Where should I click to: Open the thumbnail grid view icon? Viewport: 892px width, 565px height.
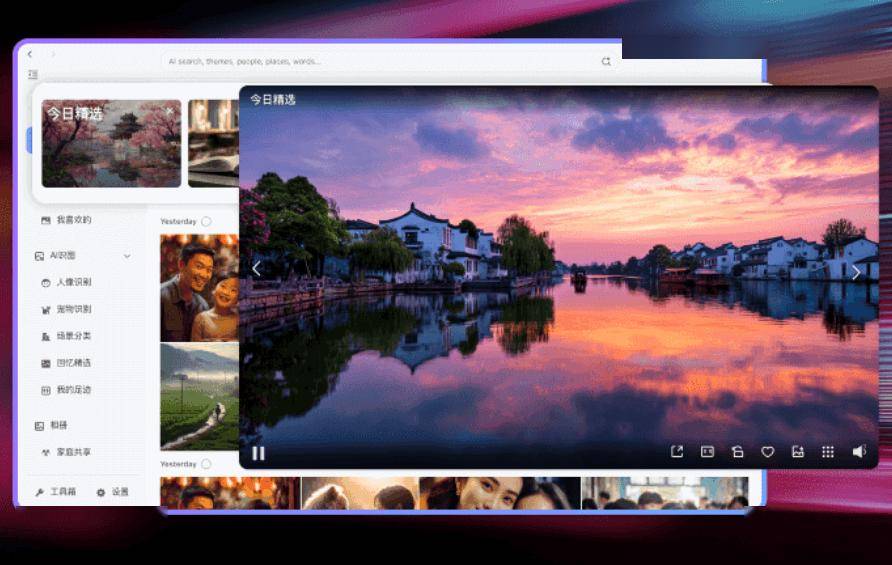tap(828, 452)
